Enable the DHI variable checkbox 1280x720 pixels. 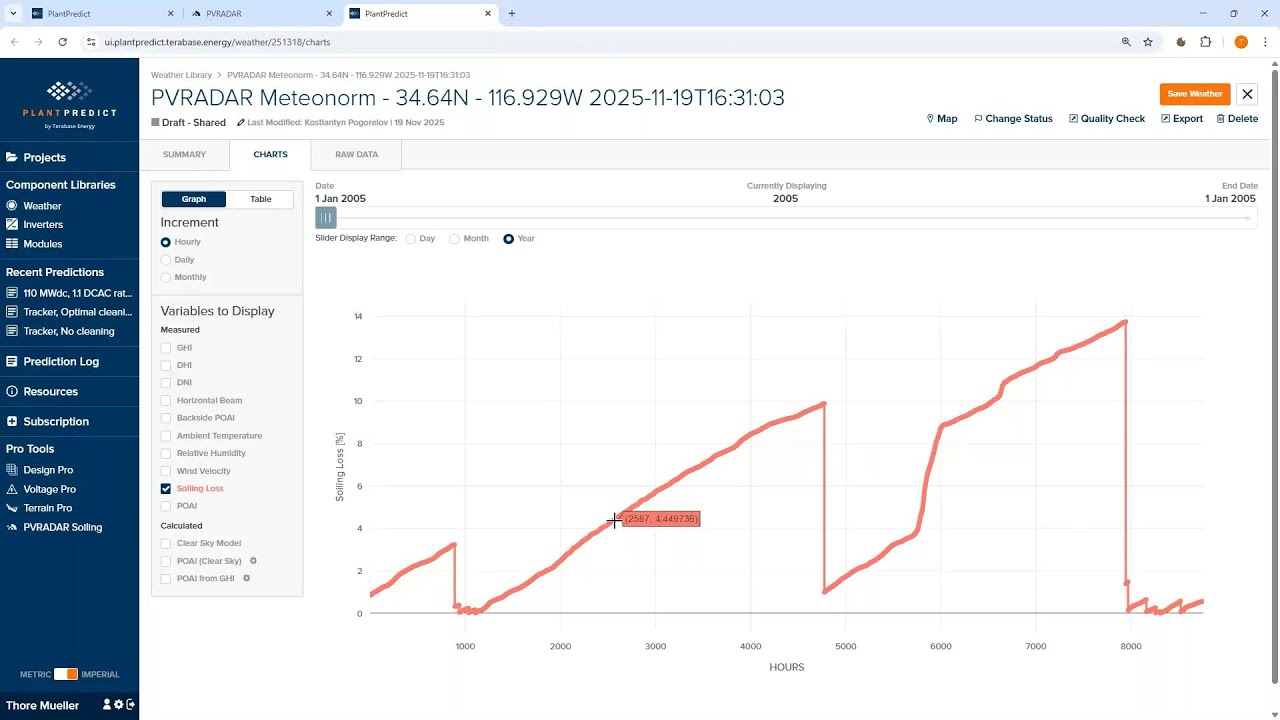166,365
